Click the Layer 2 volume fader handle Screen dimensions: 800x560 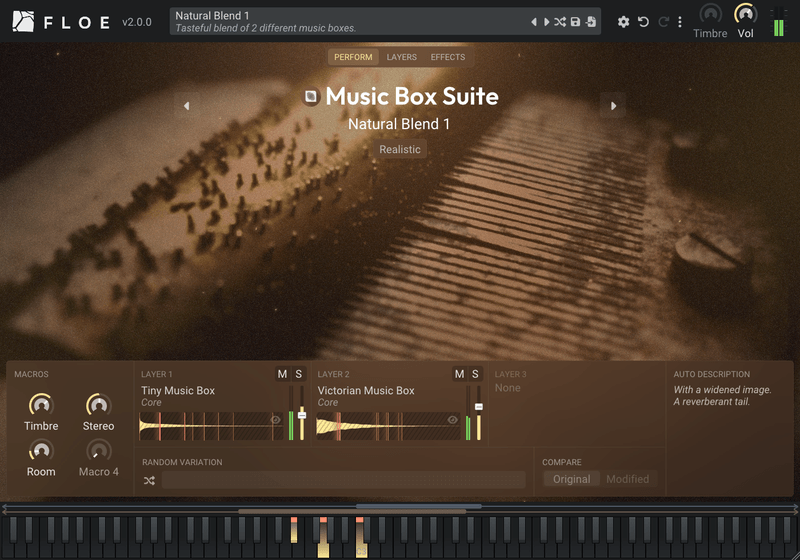tap(479, 406)
